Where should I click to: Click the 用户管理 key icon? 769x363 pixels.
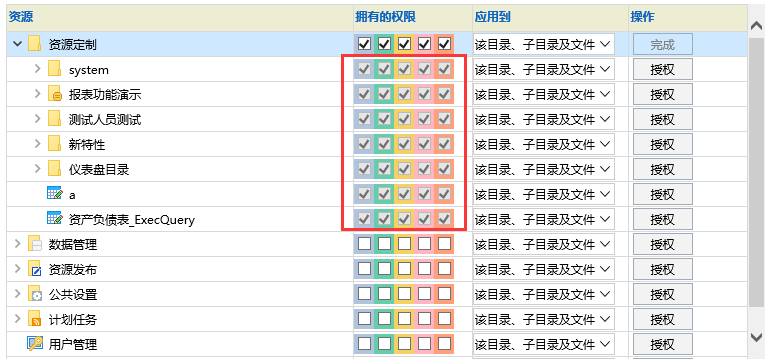pyautogui.click(x=35, y=344)
